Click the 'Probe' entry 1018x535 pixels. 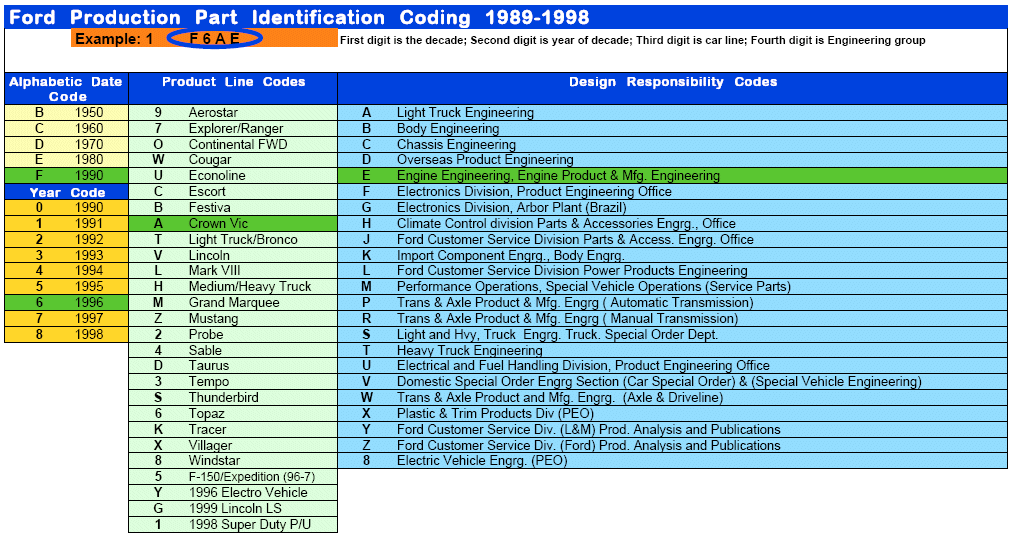(233, 334)
